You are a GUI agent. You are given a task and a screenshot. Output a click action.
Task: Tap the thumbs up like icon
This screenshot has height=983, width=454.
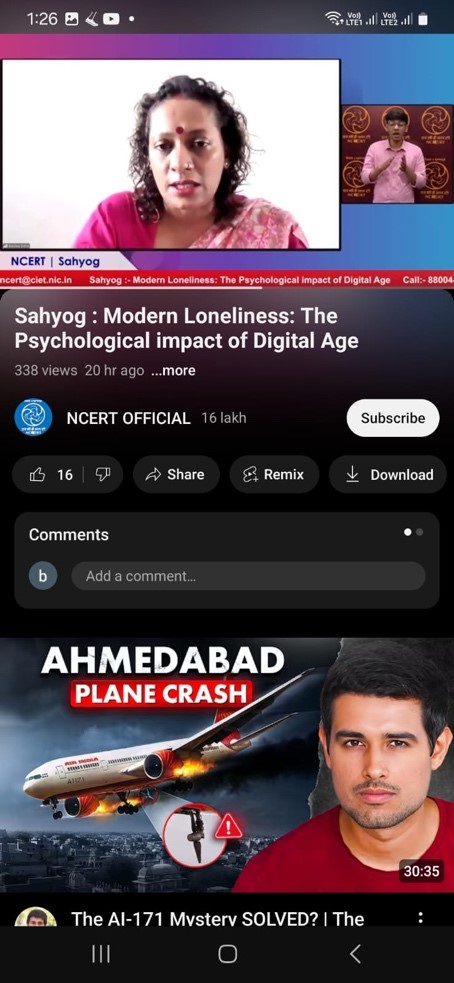38,475
